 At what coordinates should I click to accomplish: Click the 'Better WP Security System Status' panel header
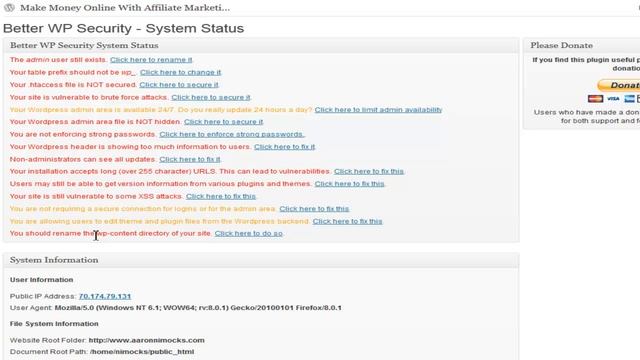pos(261,45)
